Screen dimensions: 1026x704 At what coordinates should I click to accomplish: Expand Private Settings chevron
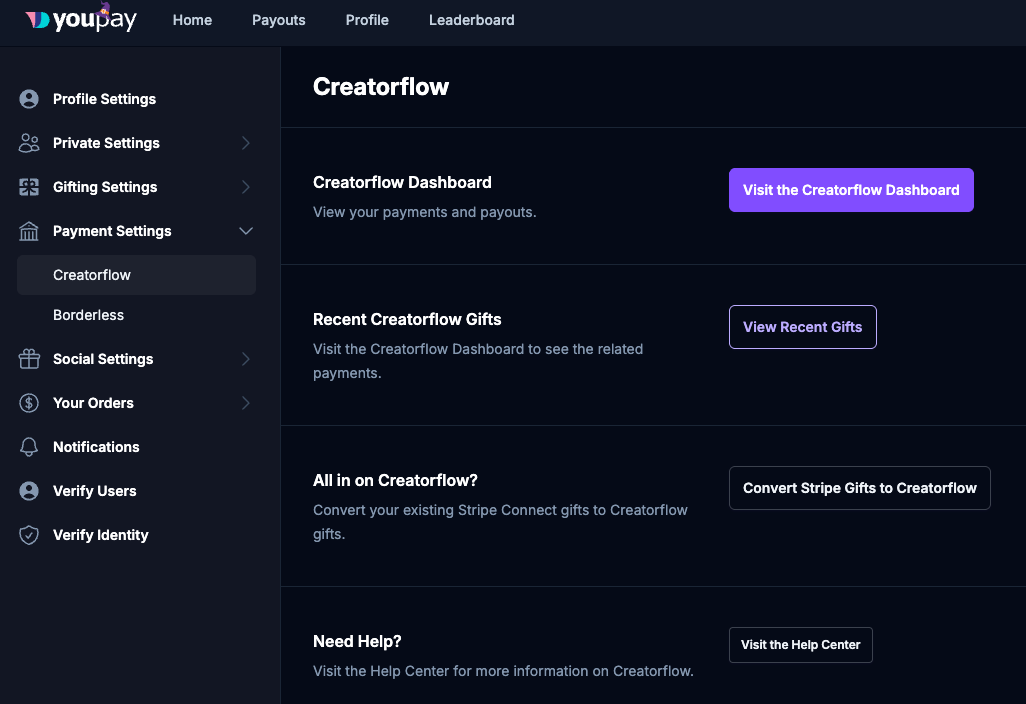click(246, 143)
